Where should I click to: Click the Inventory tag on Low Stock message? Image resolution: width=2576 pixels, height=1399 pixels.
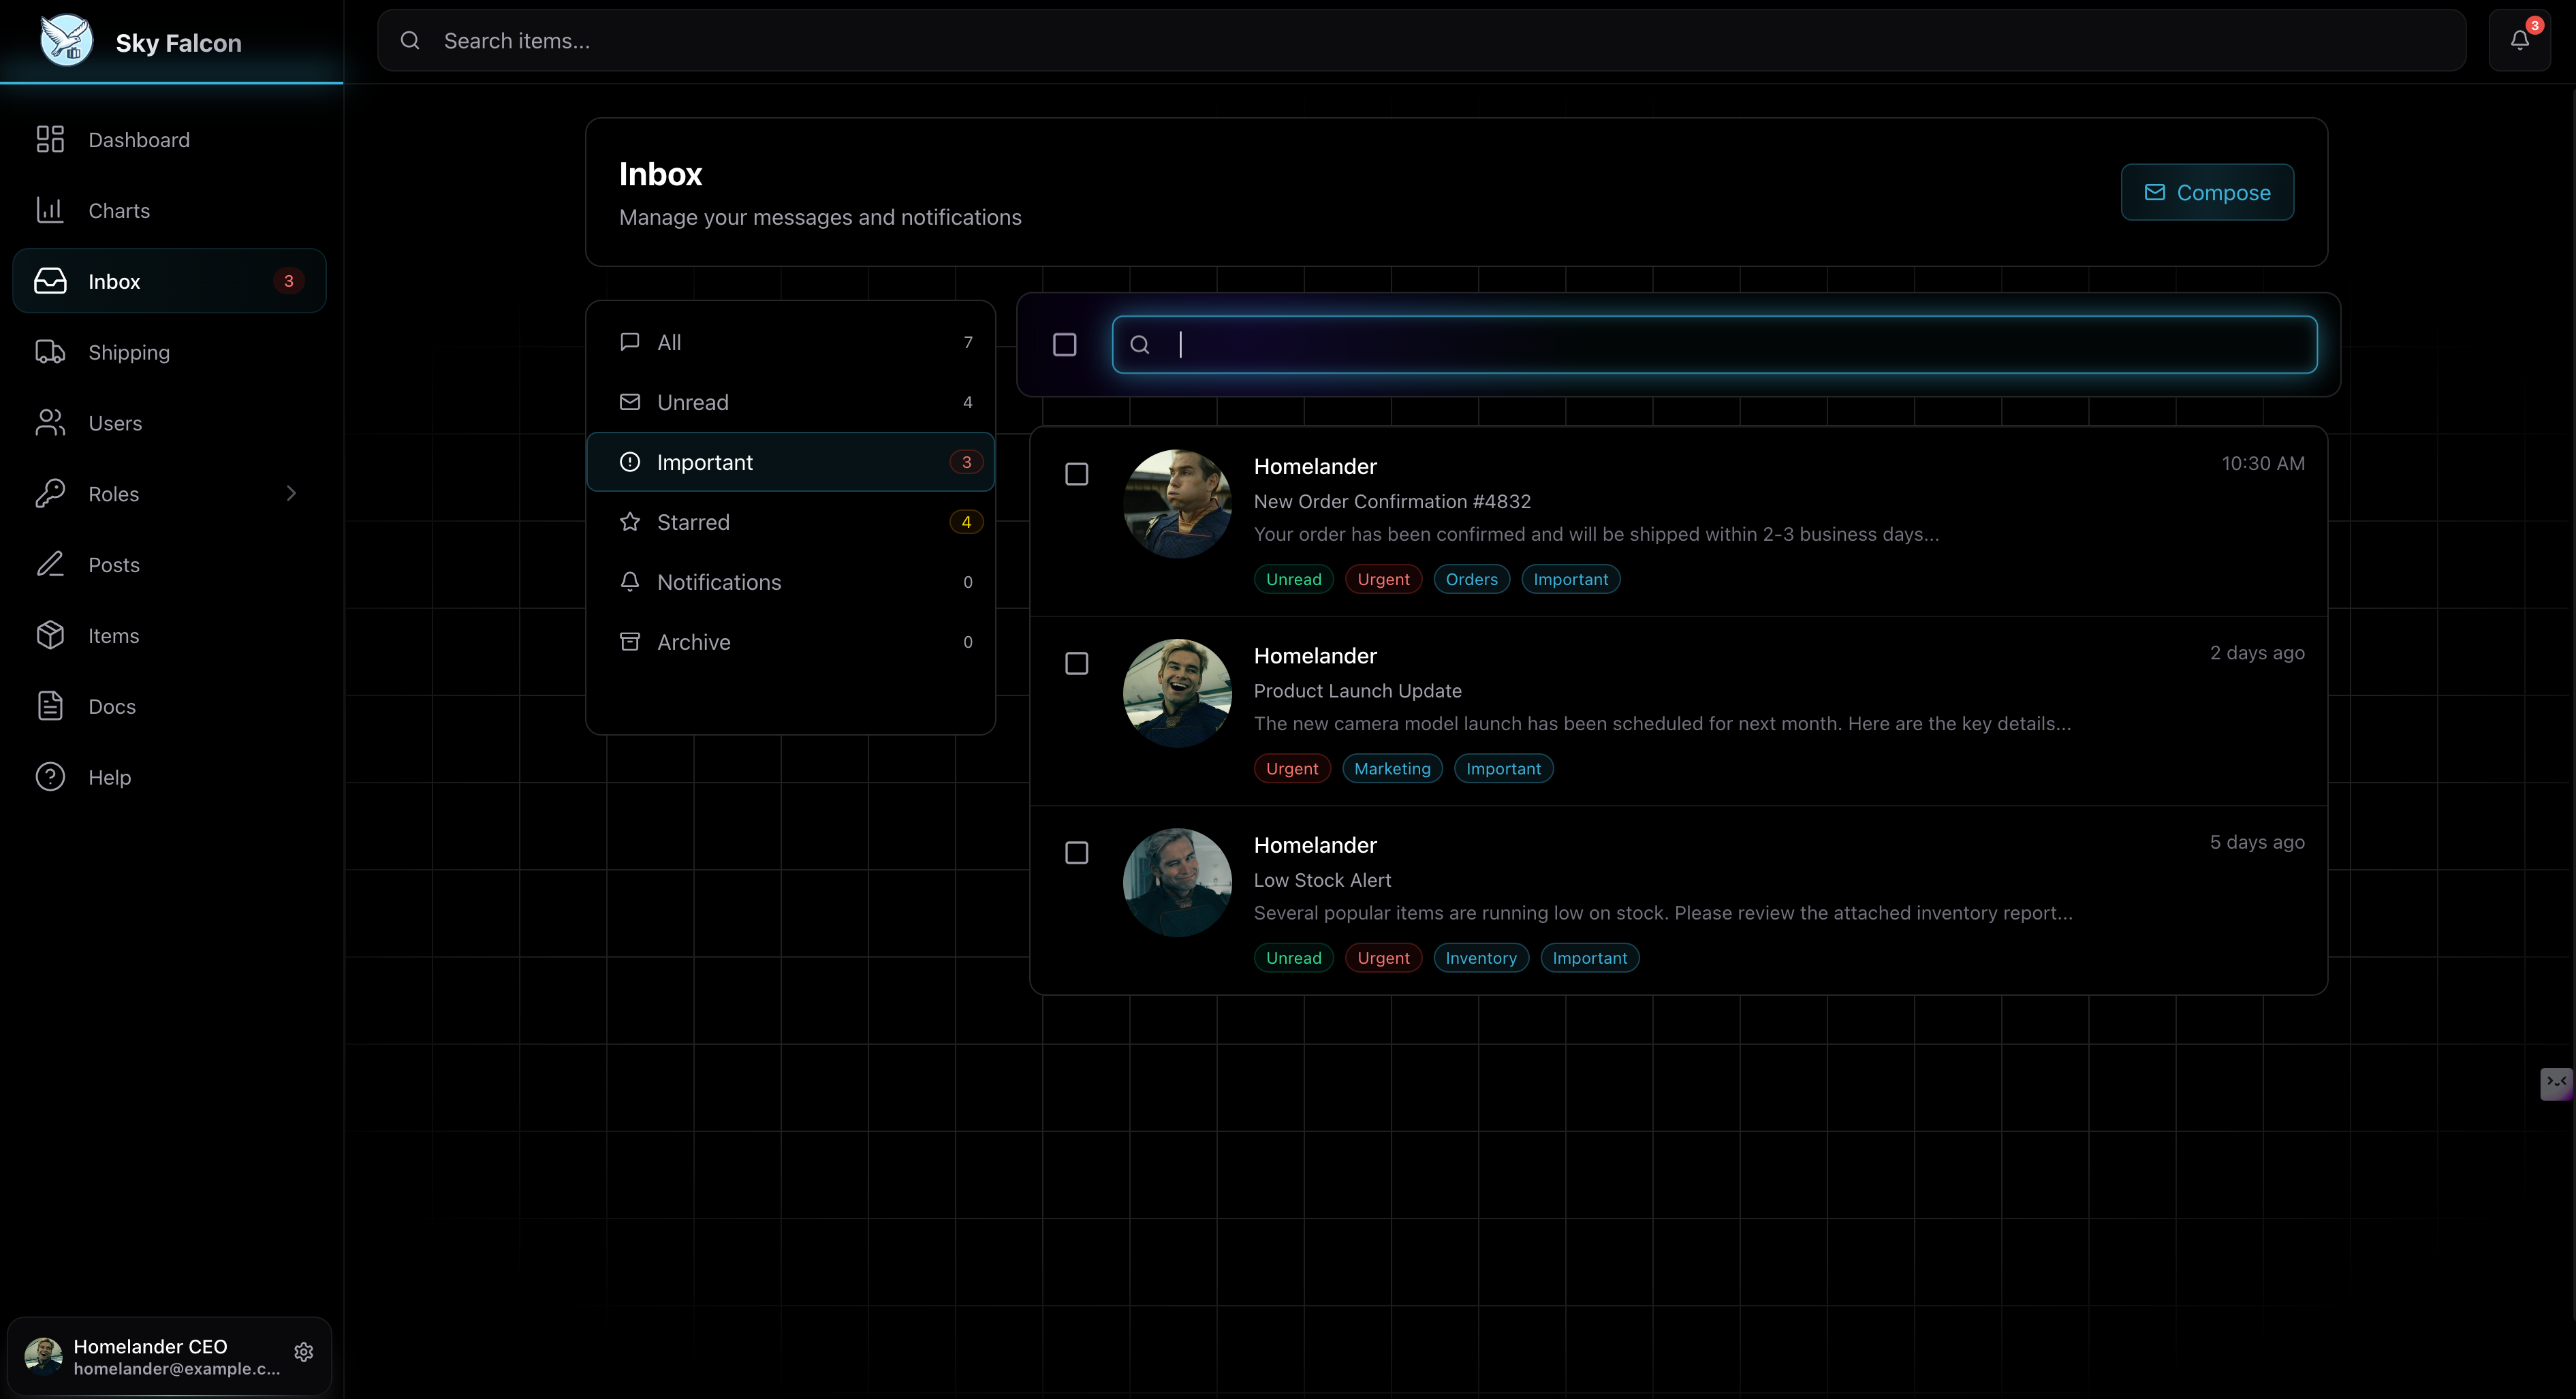point(1481,958)
